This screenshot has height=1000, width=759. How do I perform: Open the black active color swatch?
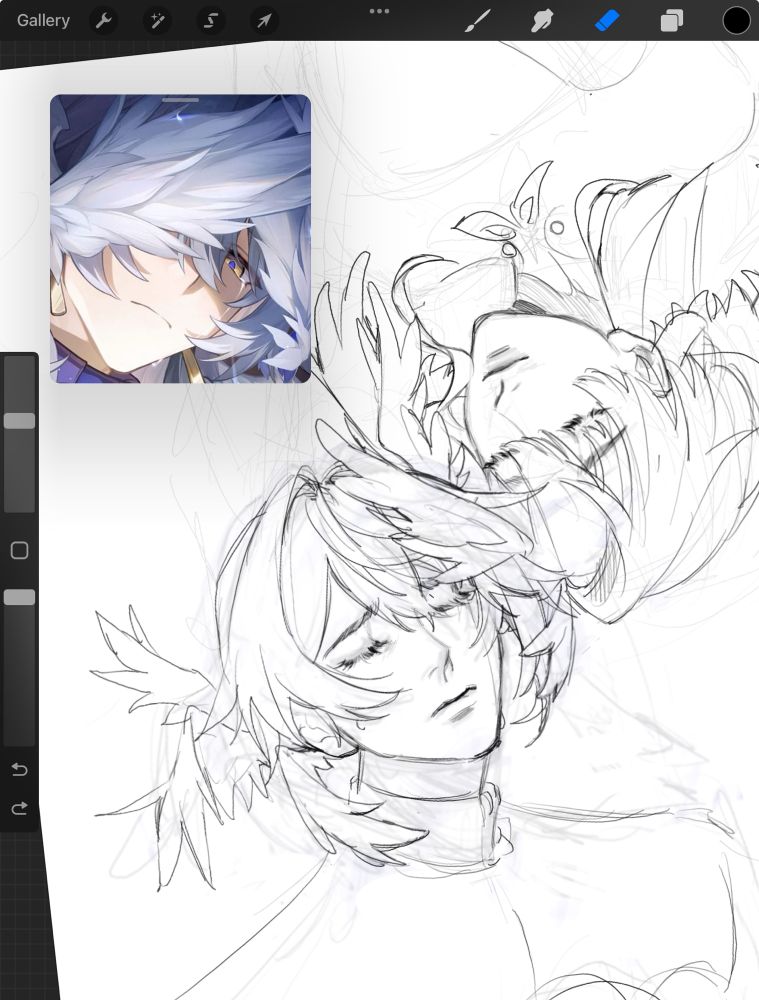736,20
